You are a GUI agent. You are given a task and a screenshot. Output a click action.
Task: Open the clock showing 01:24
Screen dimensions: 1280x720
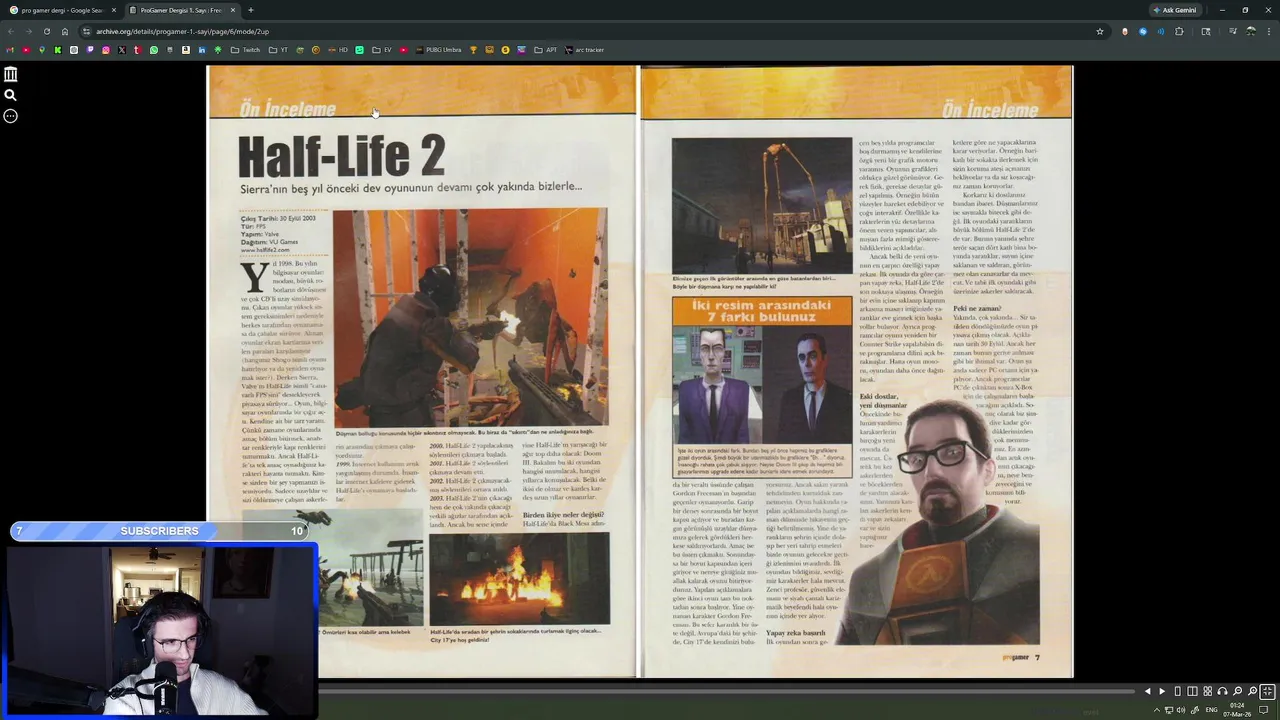pyautogui.click(x=1237, y=710)
